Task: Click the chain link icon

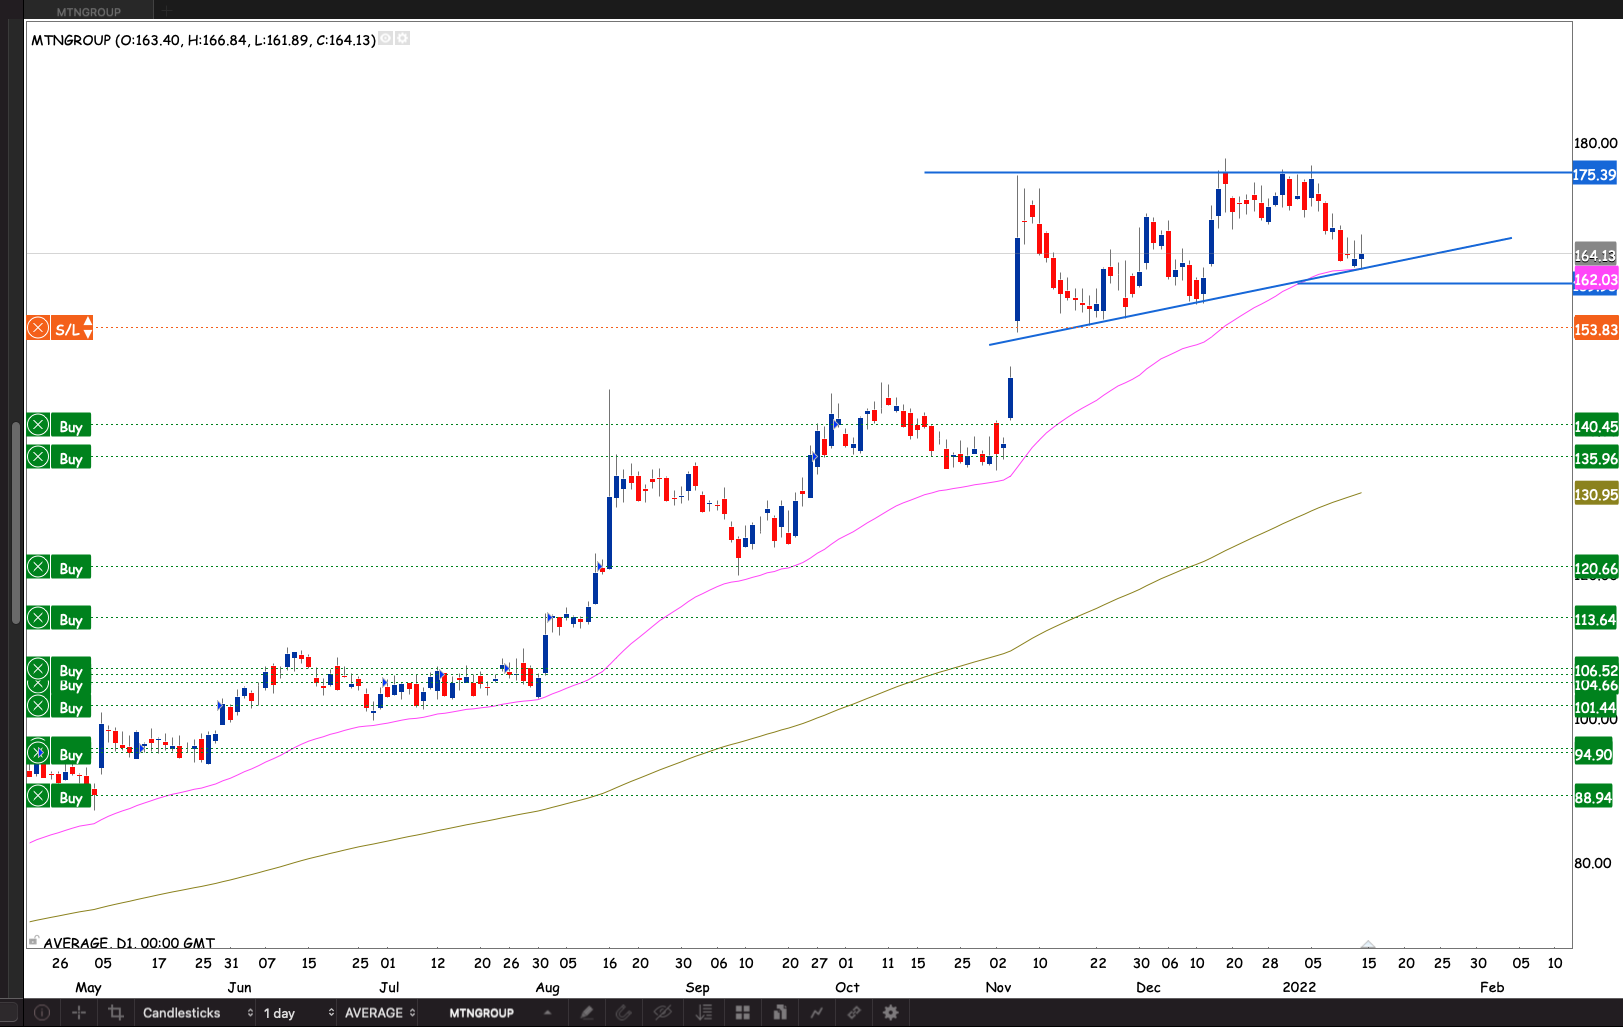Action: [854, 1013]
